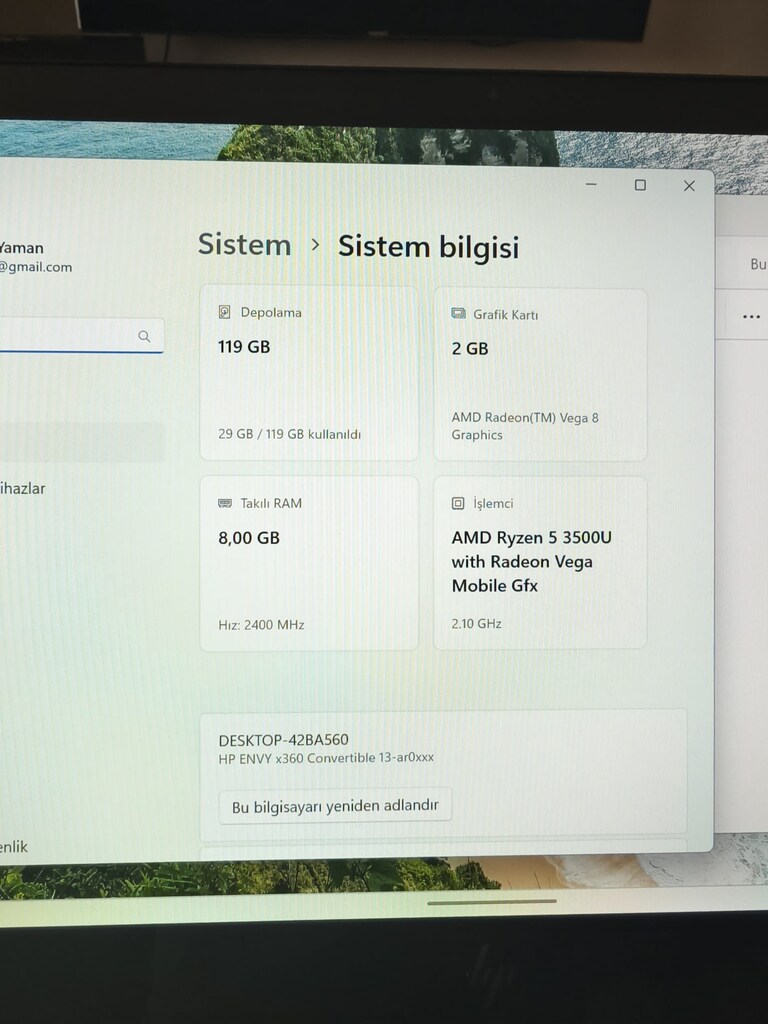Screen dimensions: 768x1024
Task: Focus the settings search field
Action: (x=82, y=336)
